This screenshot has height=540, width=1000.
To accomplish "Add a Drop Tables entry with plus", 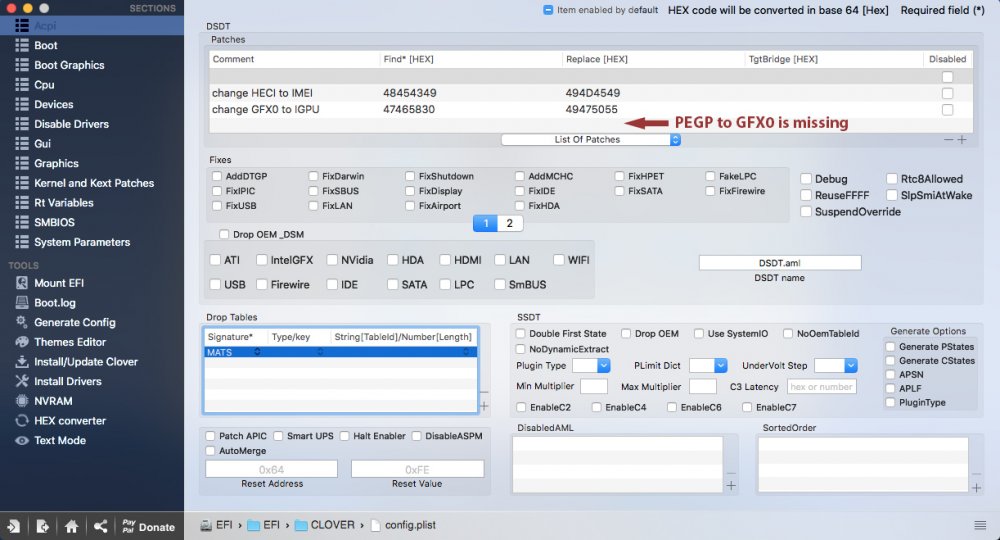I will point(484,406).
